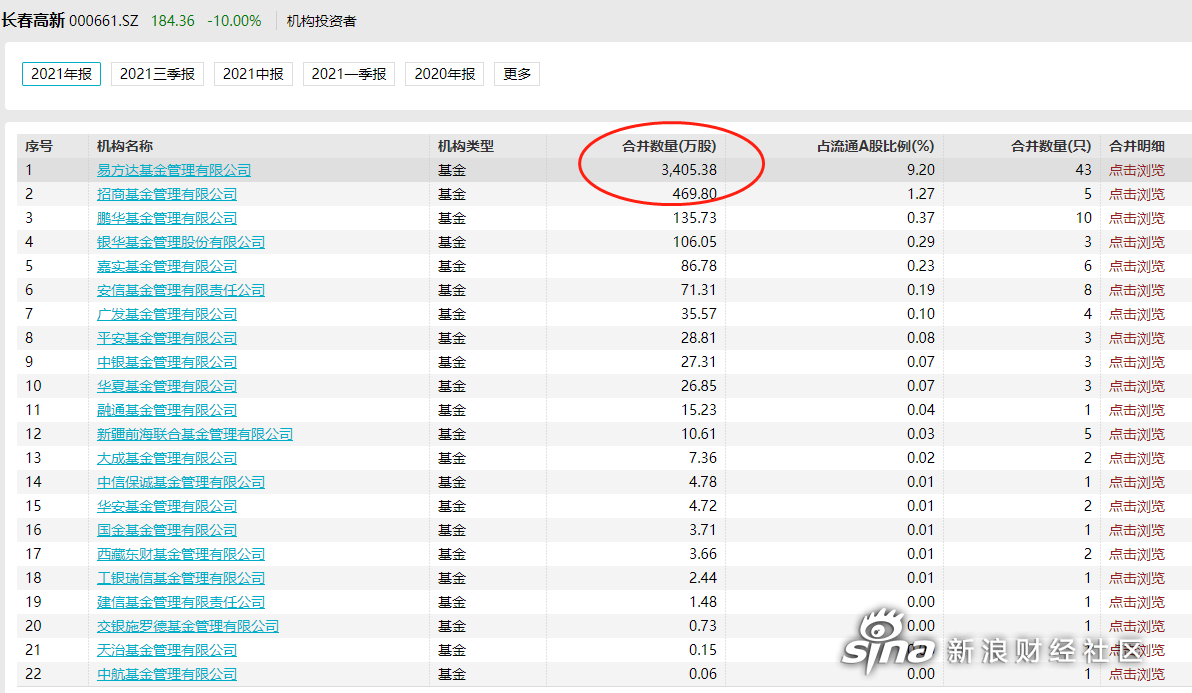
Task: Click the 长春高新 stock name in header
Action: click(33, 21)
